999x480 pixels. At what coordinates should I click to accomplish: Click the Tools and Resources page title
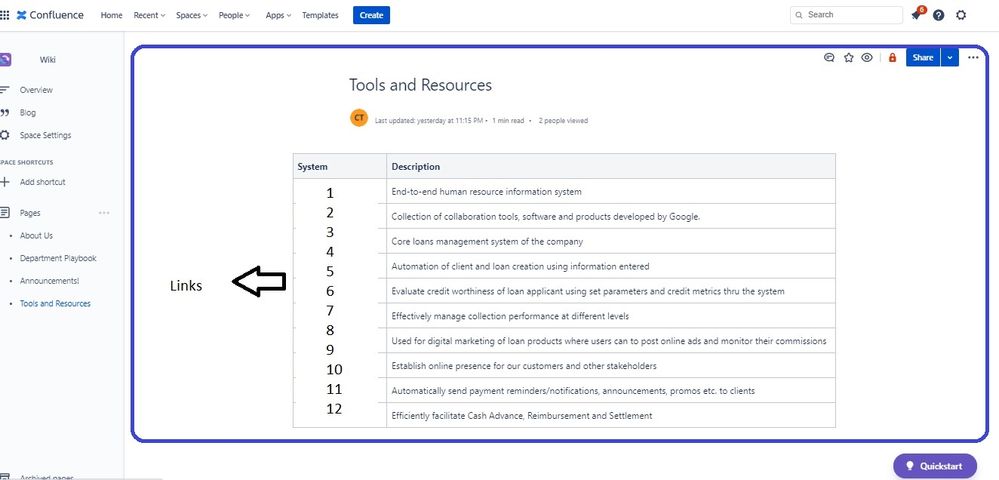(x=420, y=85)
